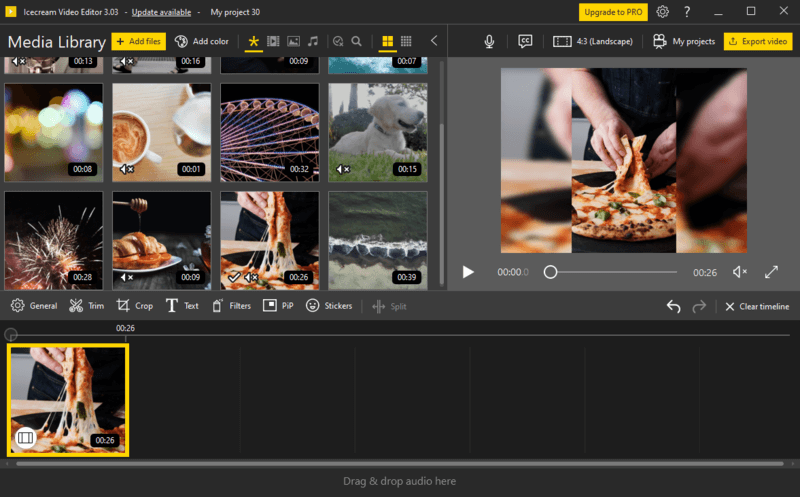Click the Split tool
The width and height of the screenshot is (800, 497).
(x=389, y=306)
